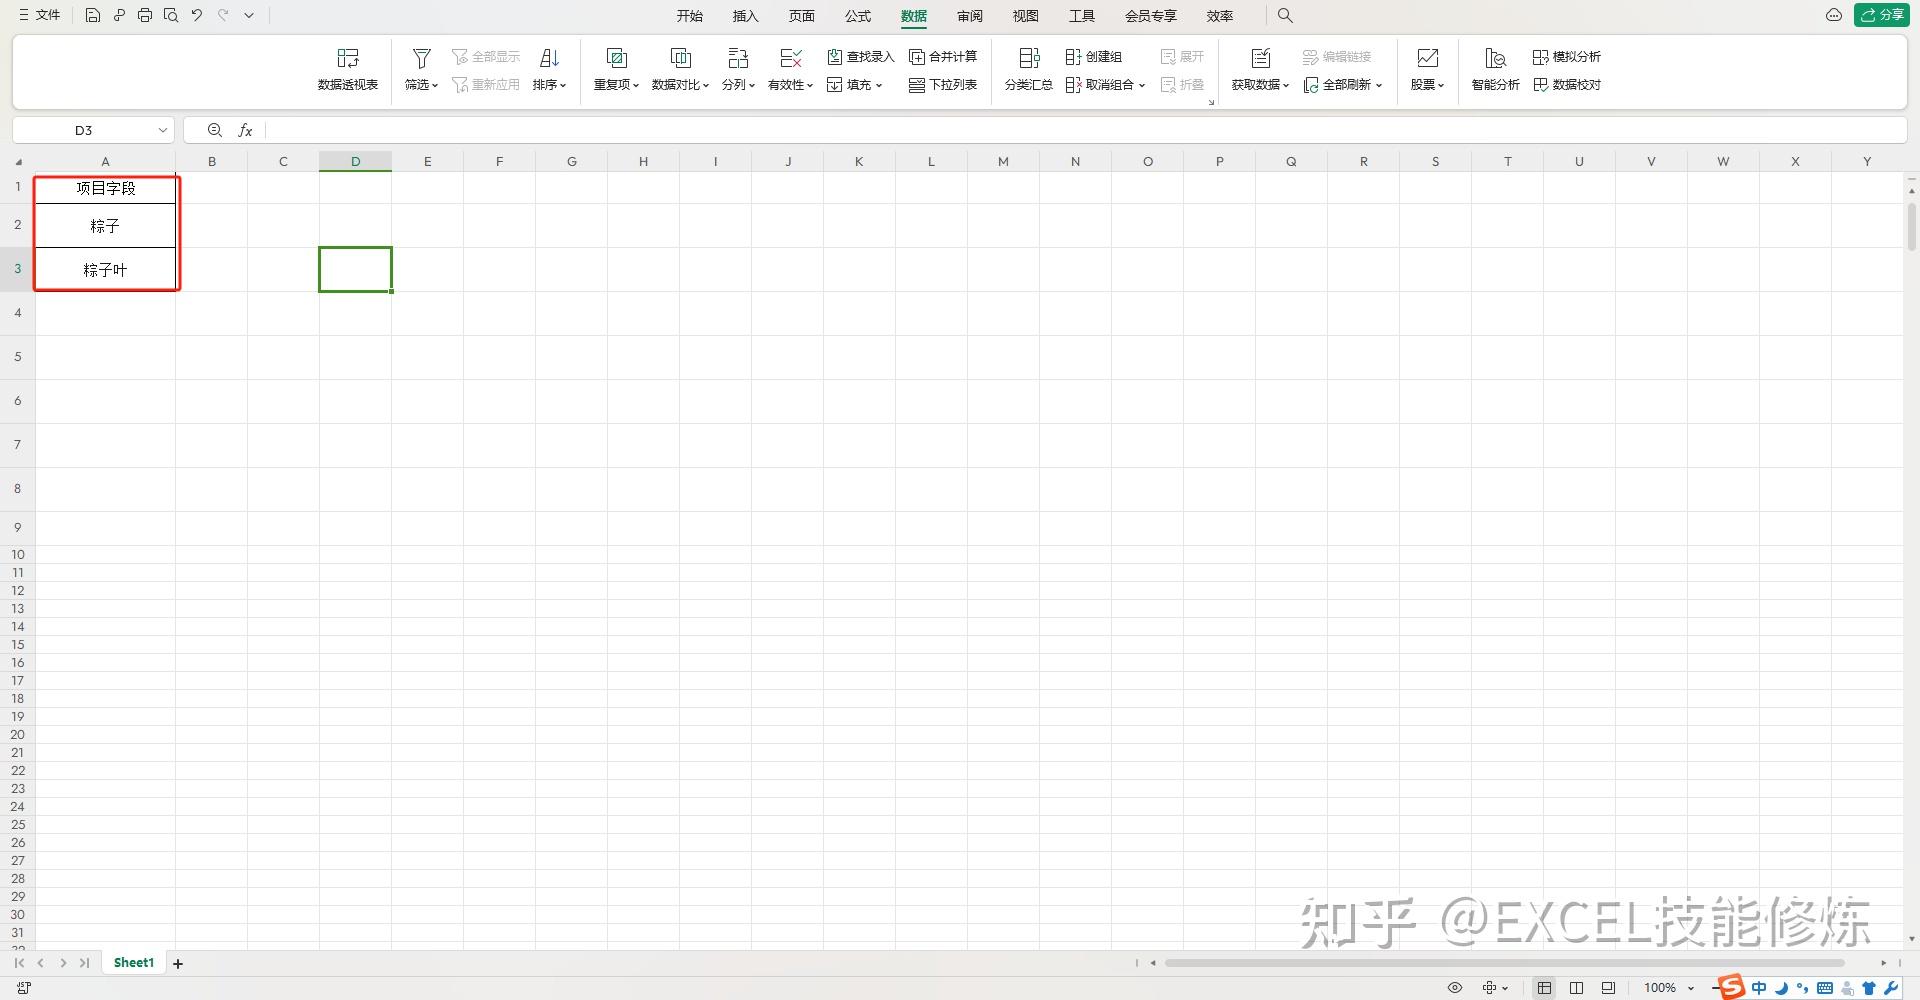Toggle reading mode in the status bar
The image size is (1920, 1000).
1577,987
